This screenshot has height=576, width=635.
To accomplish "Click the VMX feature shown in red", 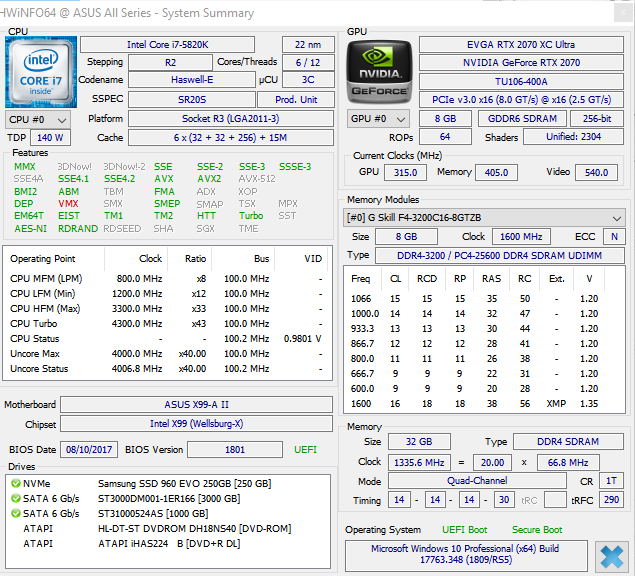I will (x=68, y=204).
